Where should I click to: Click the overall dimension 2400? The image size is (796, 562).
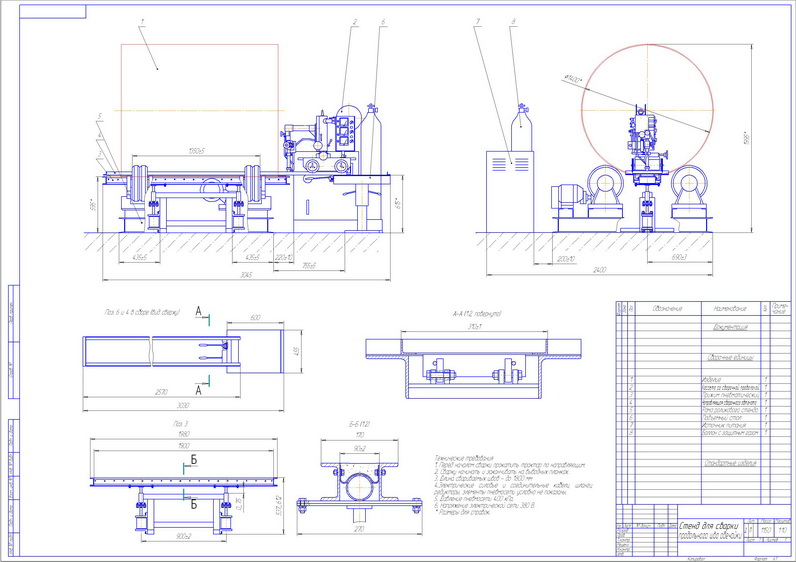600,270
